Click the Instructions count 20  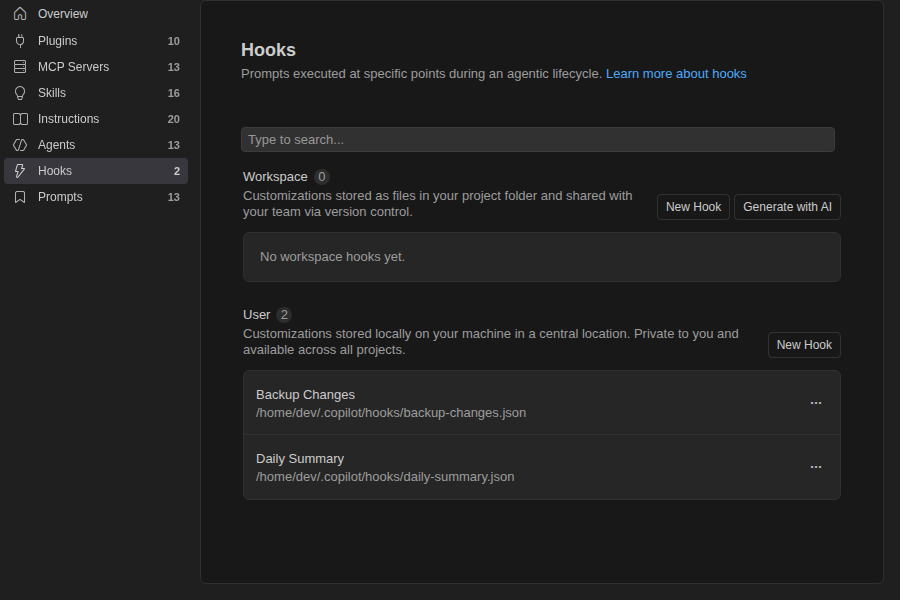(173, 119)
